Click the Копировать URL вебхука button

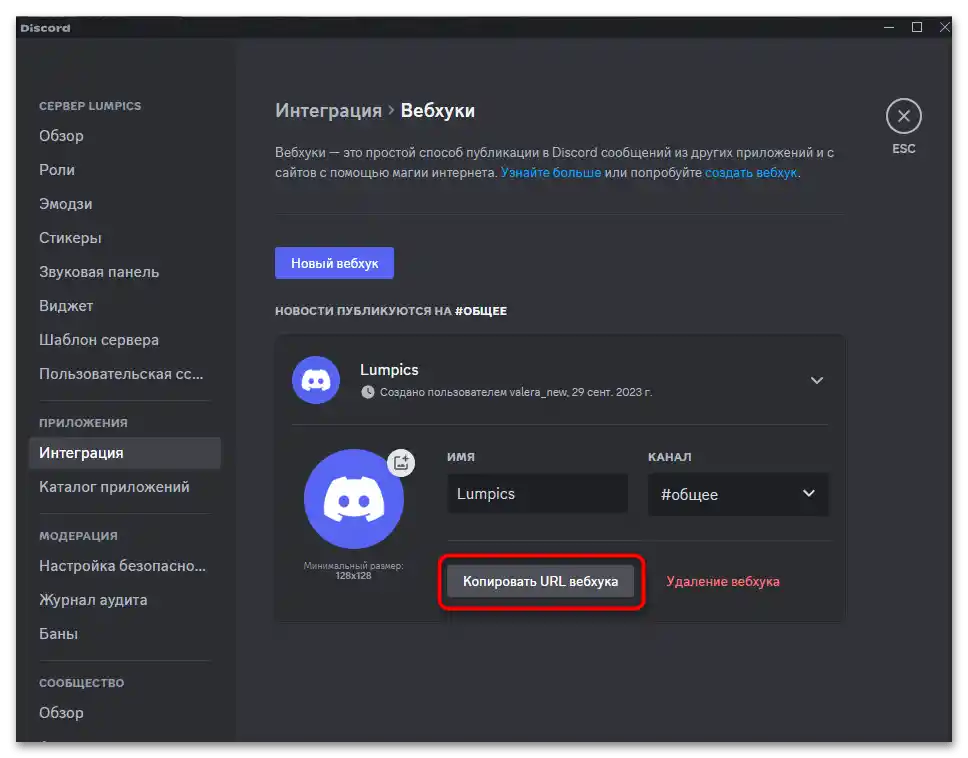541,580
